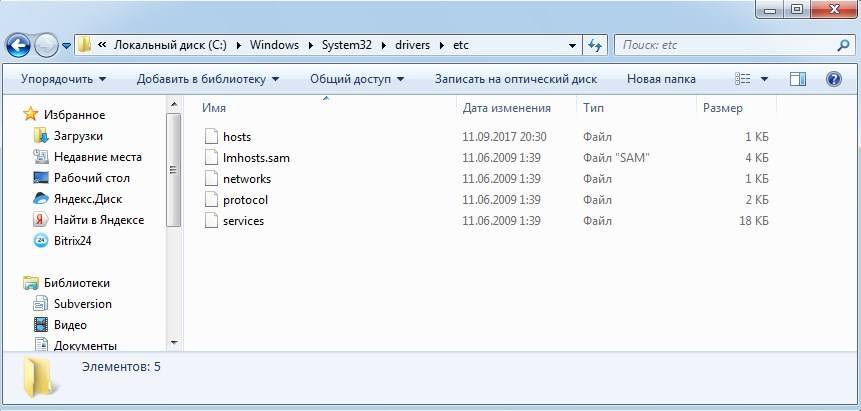Open the help question mark icon
Viewport: 861px width, 411px height.
832,79
